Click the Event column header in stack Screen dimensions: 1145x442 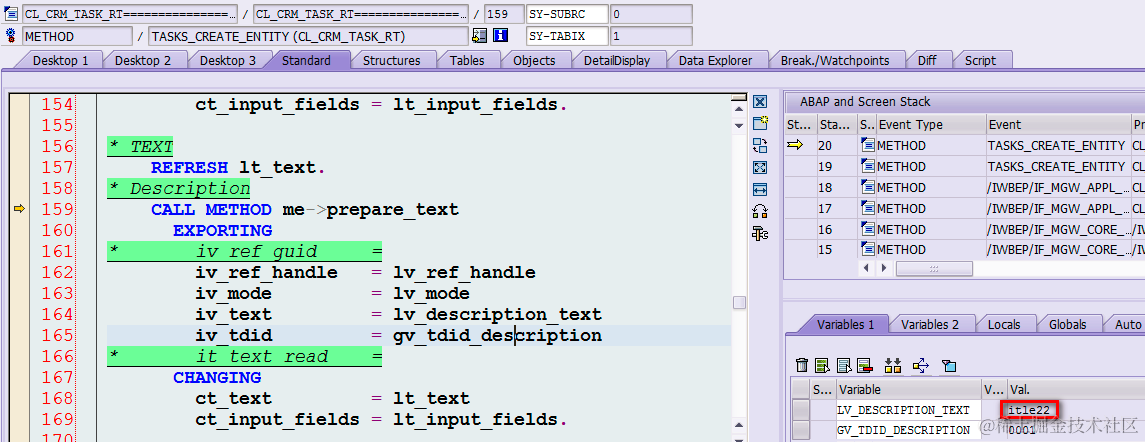coord(1057,124)
